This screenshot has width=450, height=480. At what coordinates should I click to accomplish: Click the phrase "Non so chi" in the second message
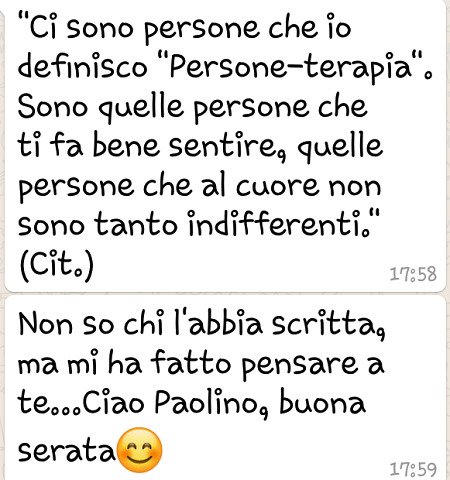pos(91,323)
